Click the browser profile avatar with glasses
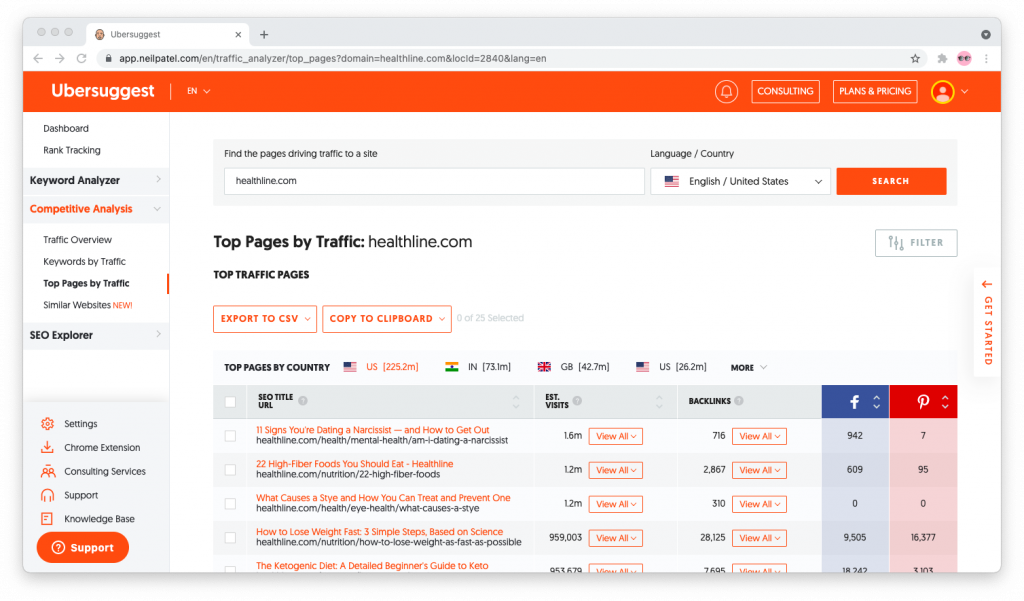This screenshot has width=1024, height=601. [964, 58]
